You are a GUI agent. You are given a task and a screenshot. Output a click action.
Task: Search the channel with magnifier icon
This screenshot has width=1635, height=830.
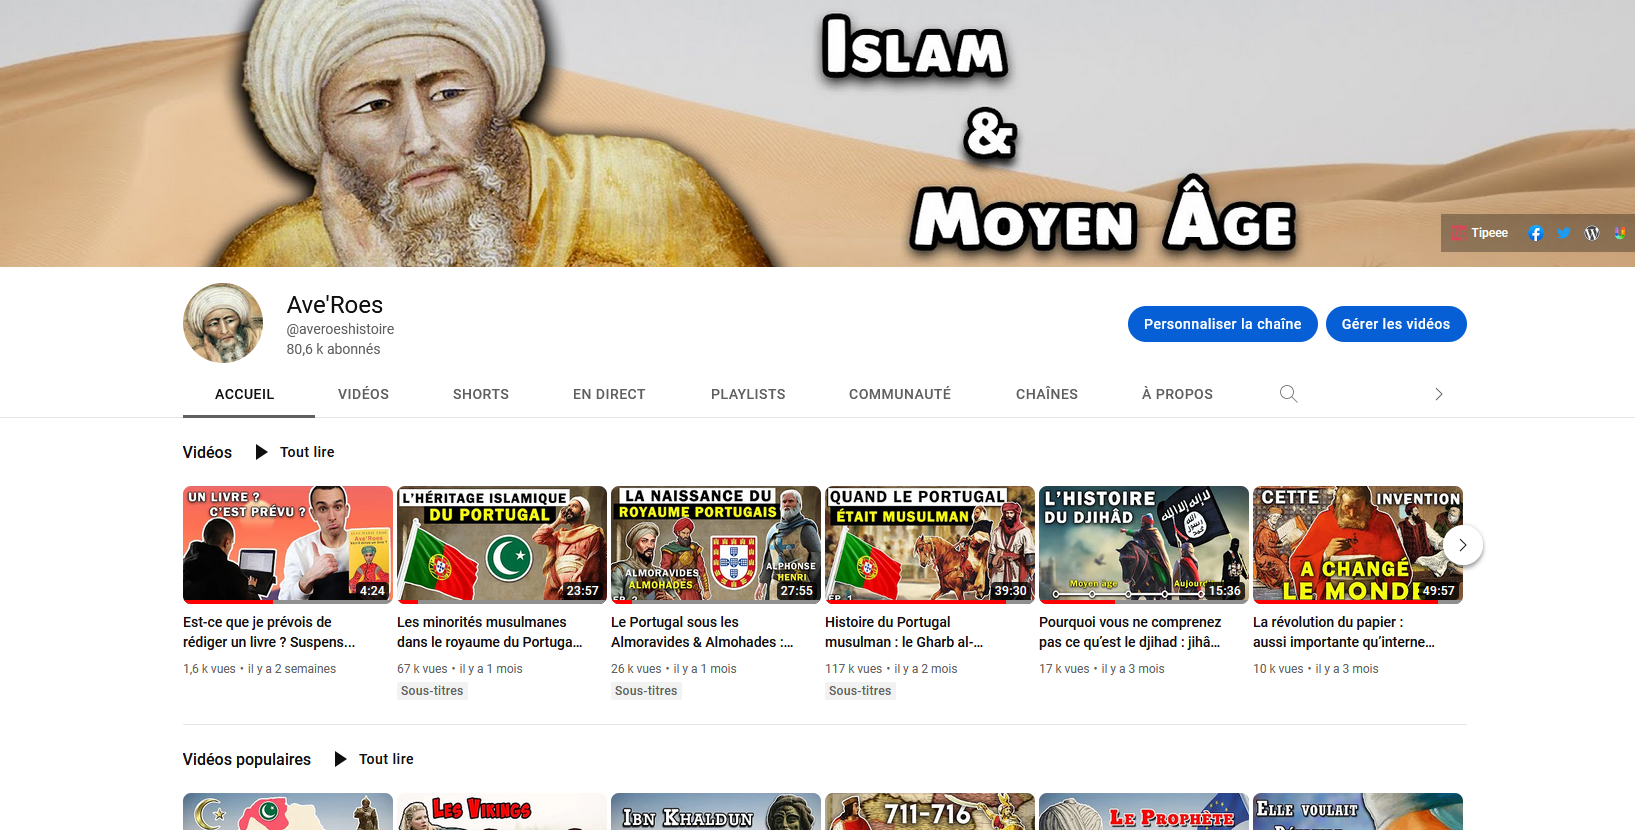click(1288, 394)
